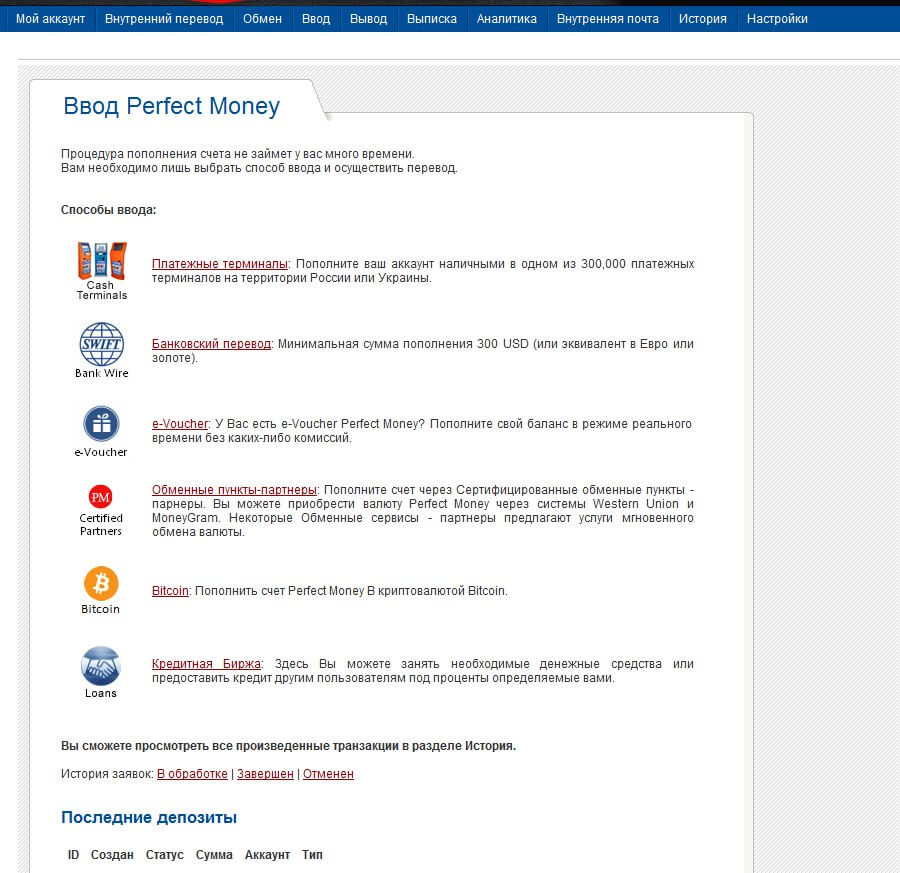Click the Аккаунт column header
The height and width of the screenshot is (873, 900).
point(267,855)
